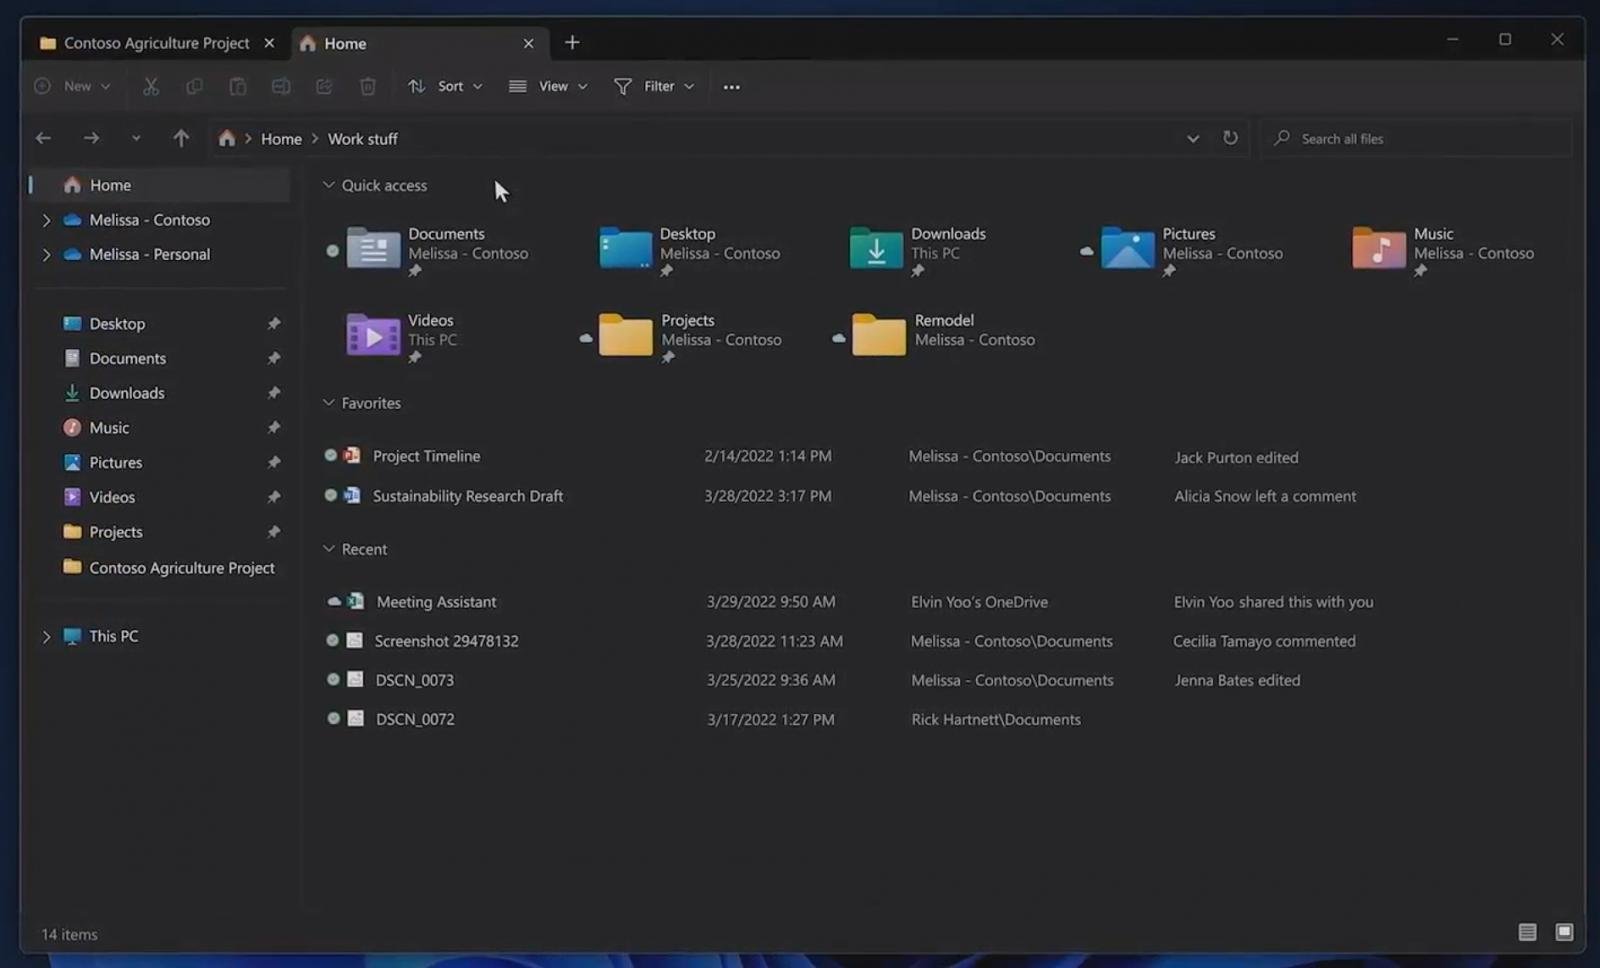
Task: Go up one folder level arrow
Action: click(x=180, y=138)
